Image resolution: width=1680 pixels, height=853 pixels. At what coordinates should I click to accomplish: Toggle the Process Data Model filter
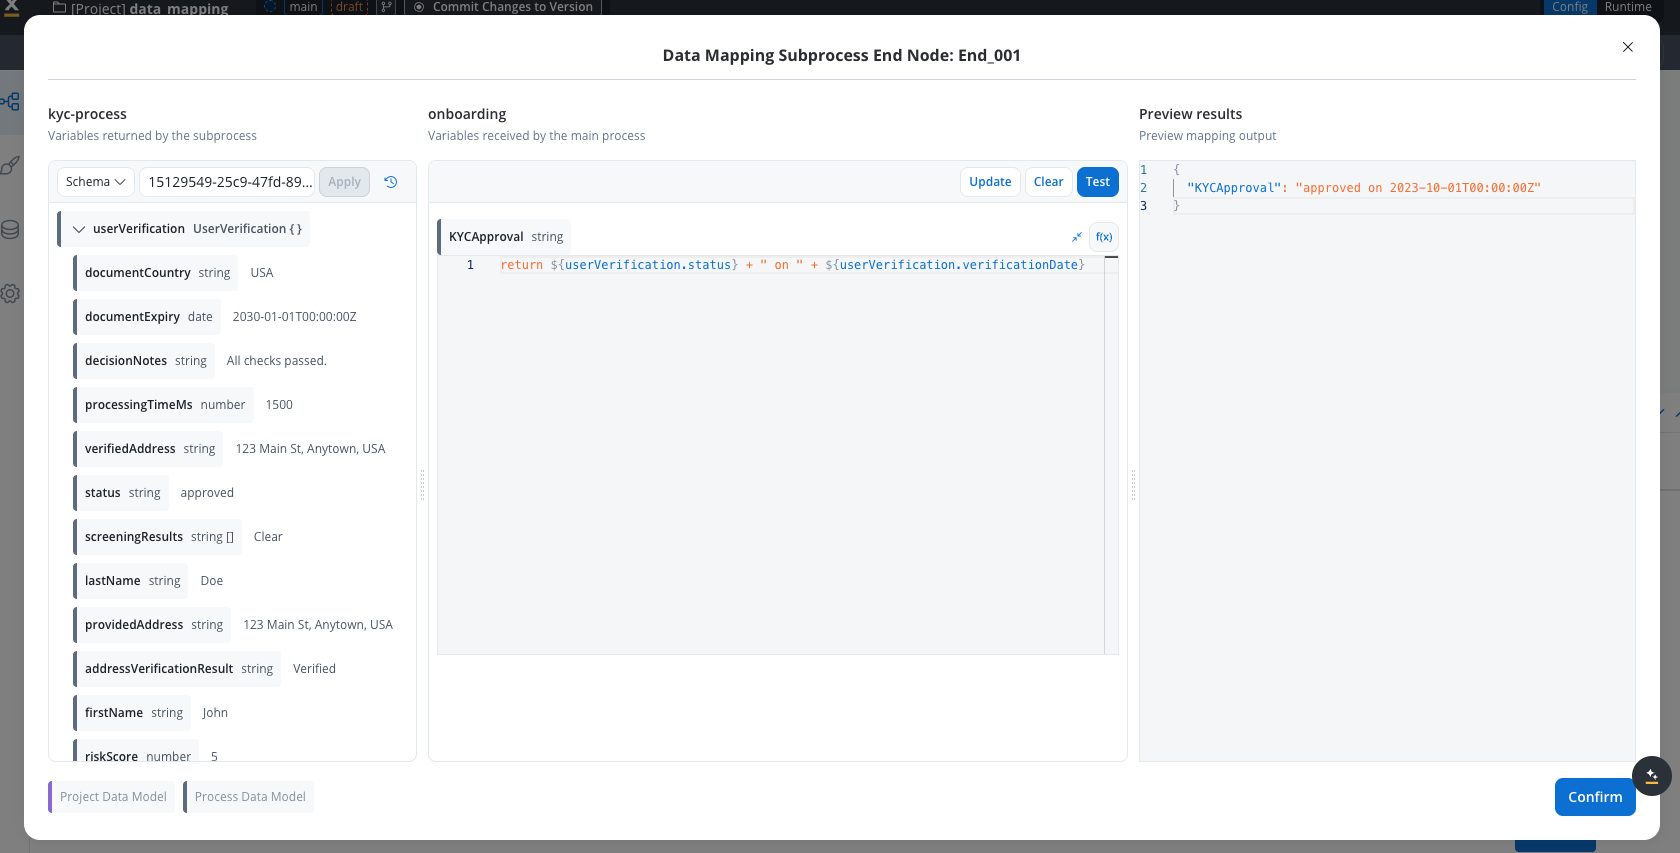(250, 797)
